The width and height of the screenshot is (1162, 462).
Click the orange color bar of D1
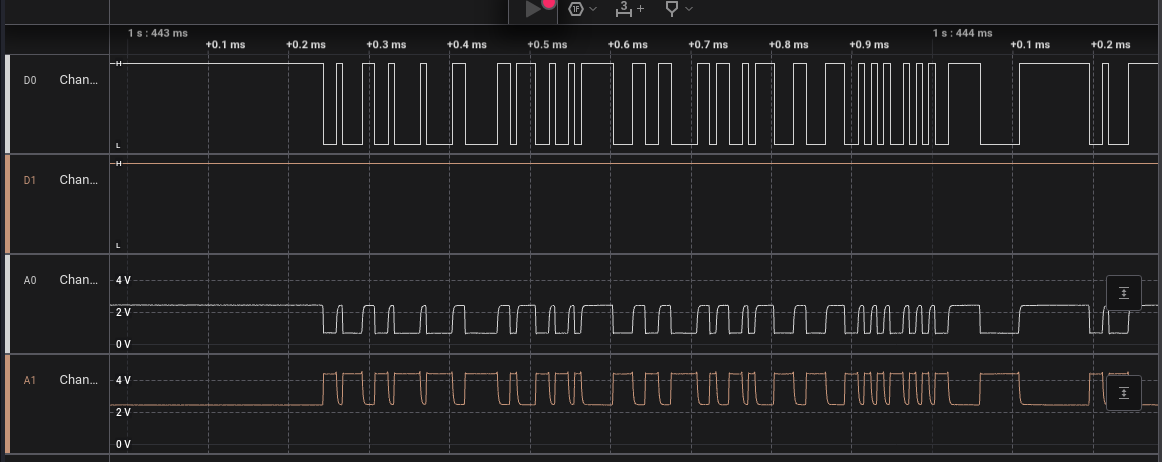point(7,204)
